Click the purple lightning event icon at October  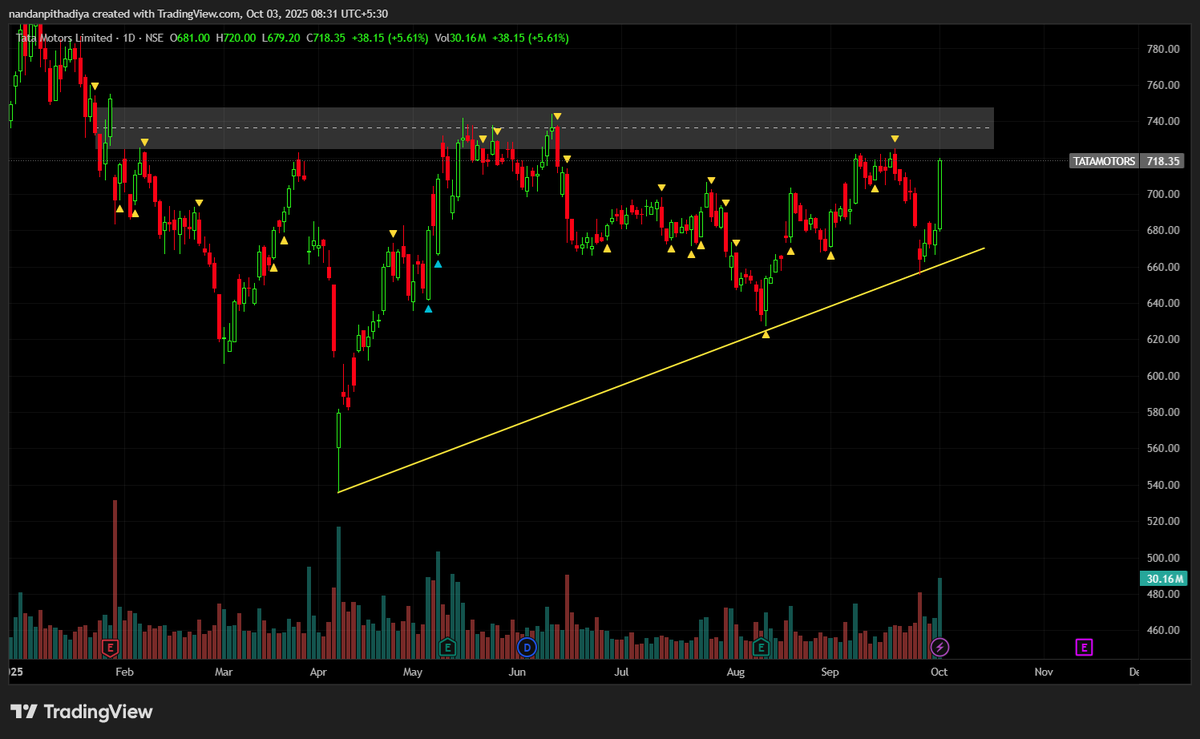[938, 648]
